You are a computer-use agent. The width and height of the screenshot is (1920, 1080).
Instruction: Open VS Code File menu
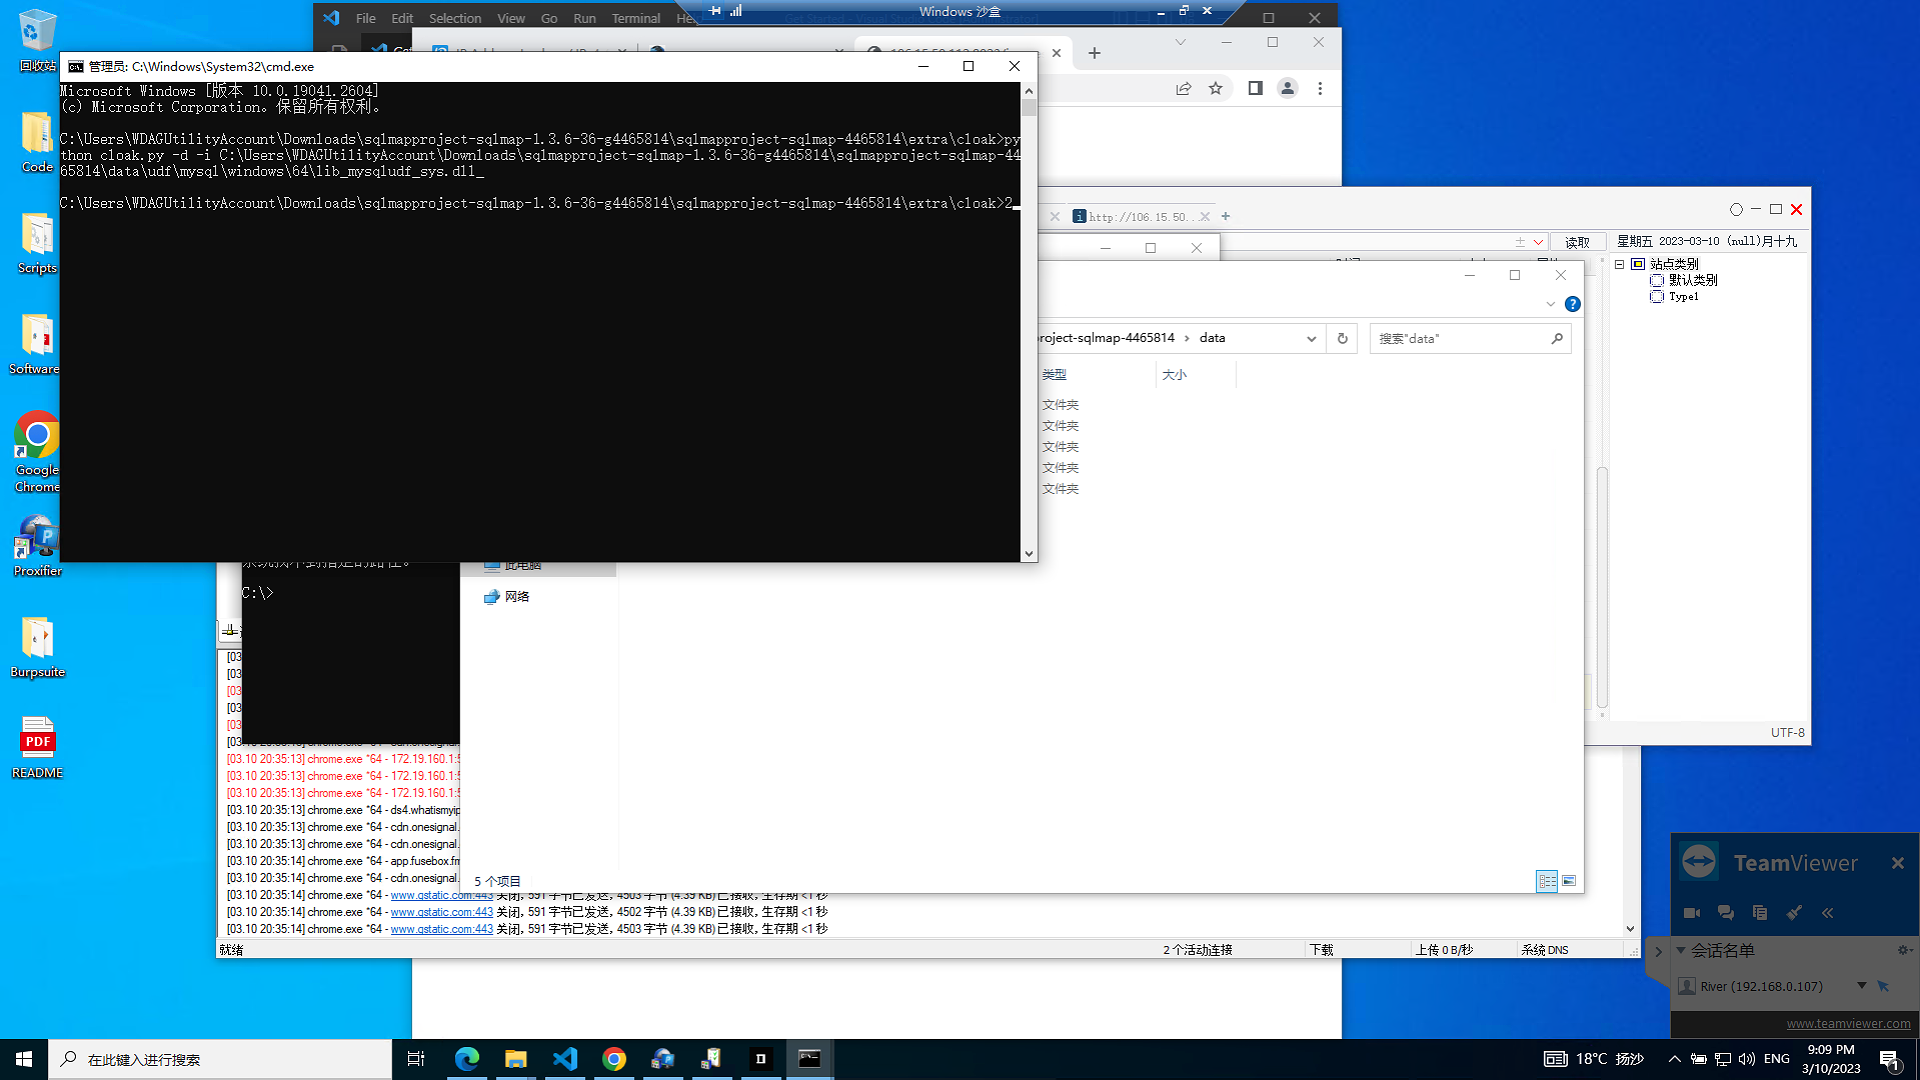pyautogui.click(x=366, y=18)
